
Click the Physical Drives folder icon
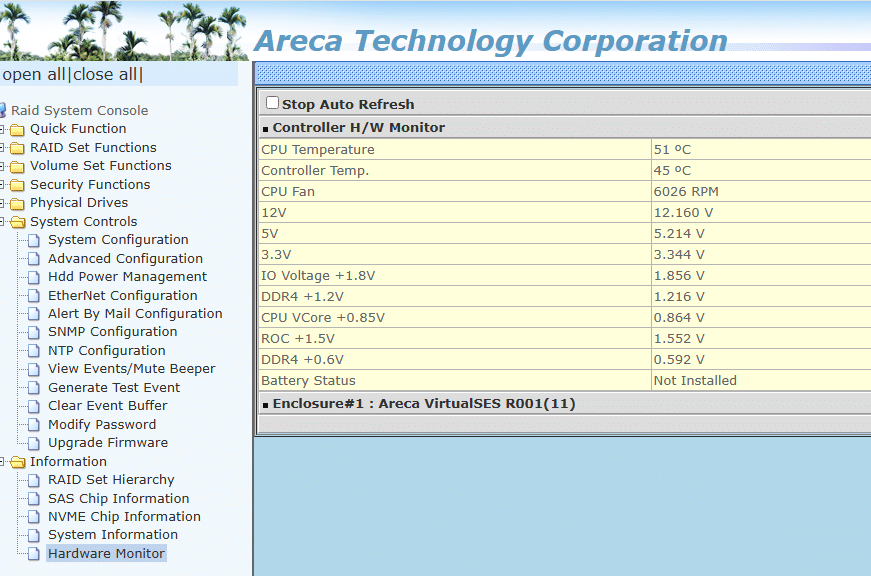17,203
